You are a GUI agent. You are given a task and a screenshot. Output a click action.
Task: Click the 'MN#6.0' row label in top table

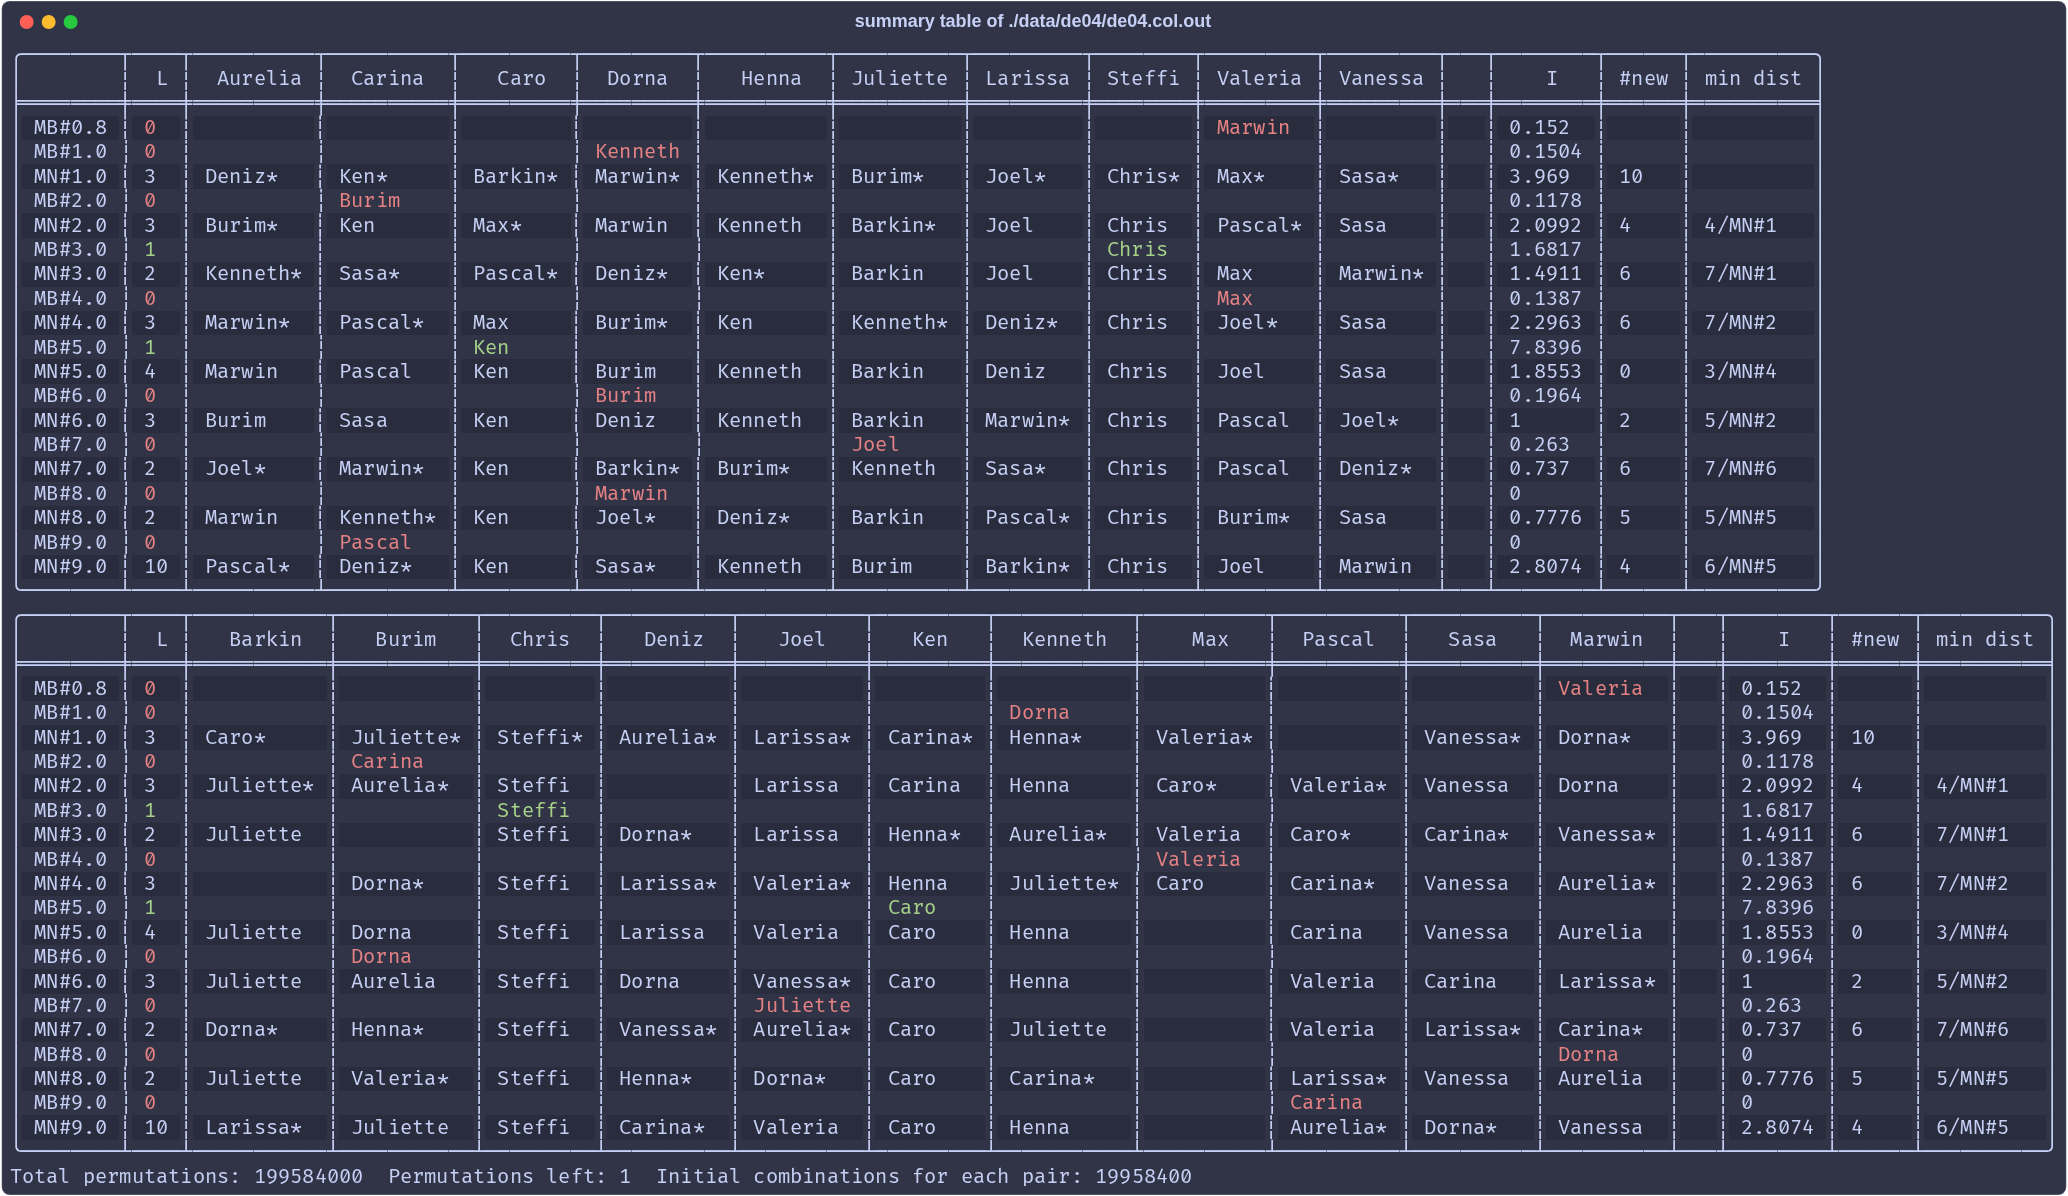point(70,420)
